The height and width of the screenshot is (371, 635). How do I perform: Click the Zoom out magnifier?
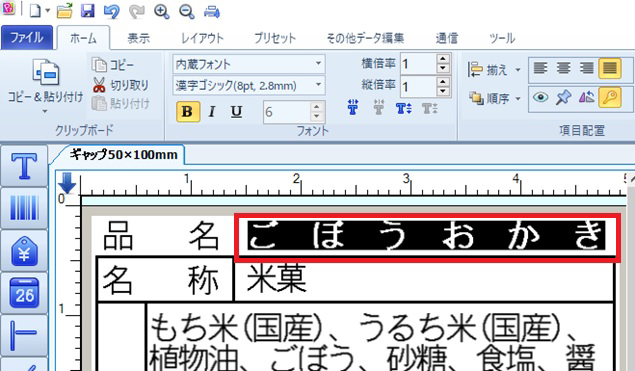[187, 11]
